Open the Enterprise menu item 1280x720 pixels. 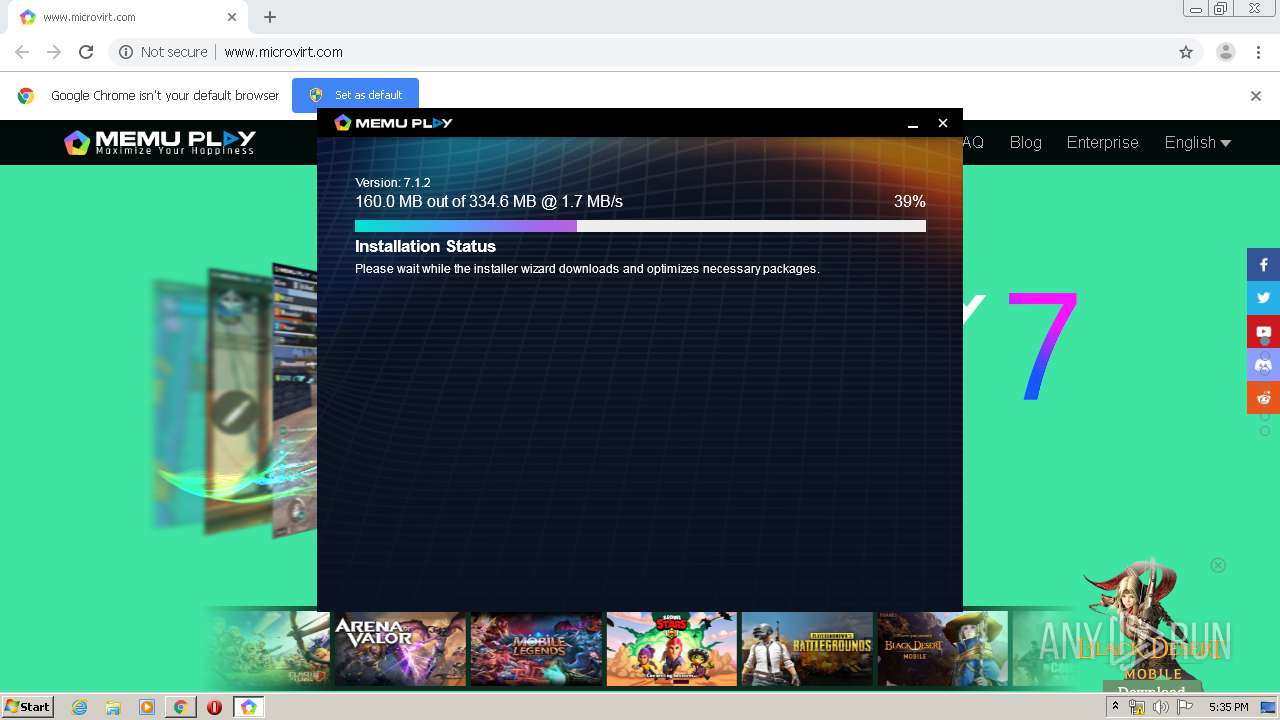click(x=1102, y=142)
